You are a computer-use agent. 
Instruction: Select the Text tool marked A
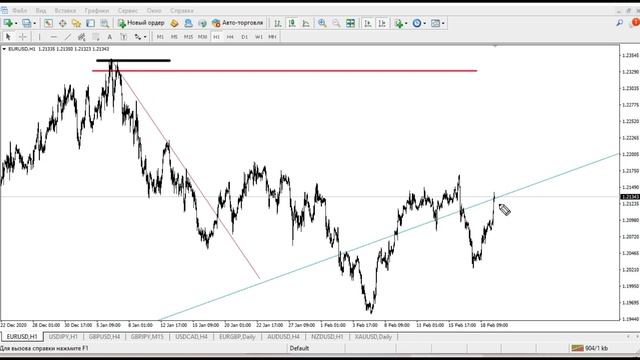[109, 37]
